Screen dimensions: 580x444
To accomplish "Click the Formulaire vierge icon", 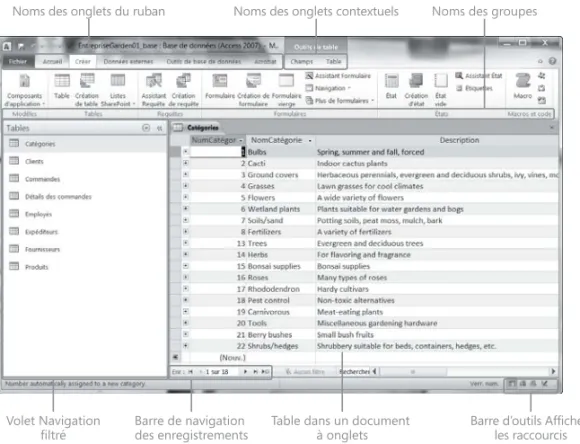I will (x=286, y=90).
